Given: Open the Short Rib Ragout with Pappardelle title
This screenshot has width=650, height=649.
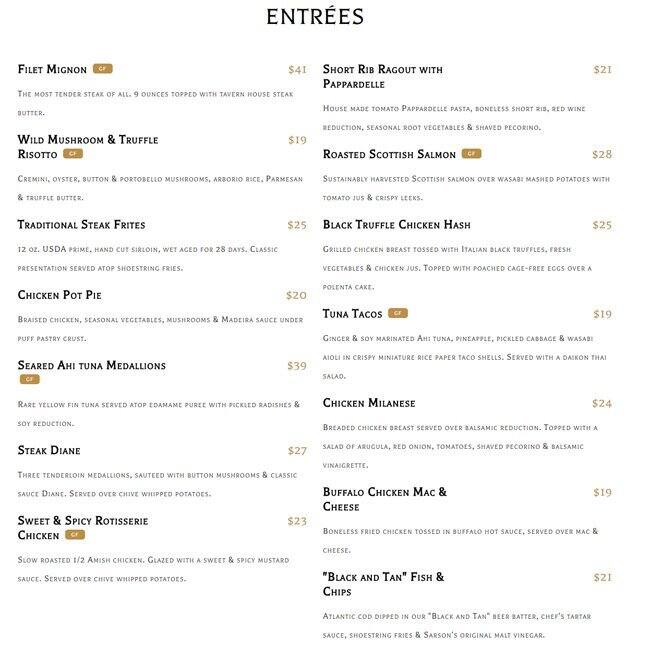Looking at the screenshot, I should (382, 77).
